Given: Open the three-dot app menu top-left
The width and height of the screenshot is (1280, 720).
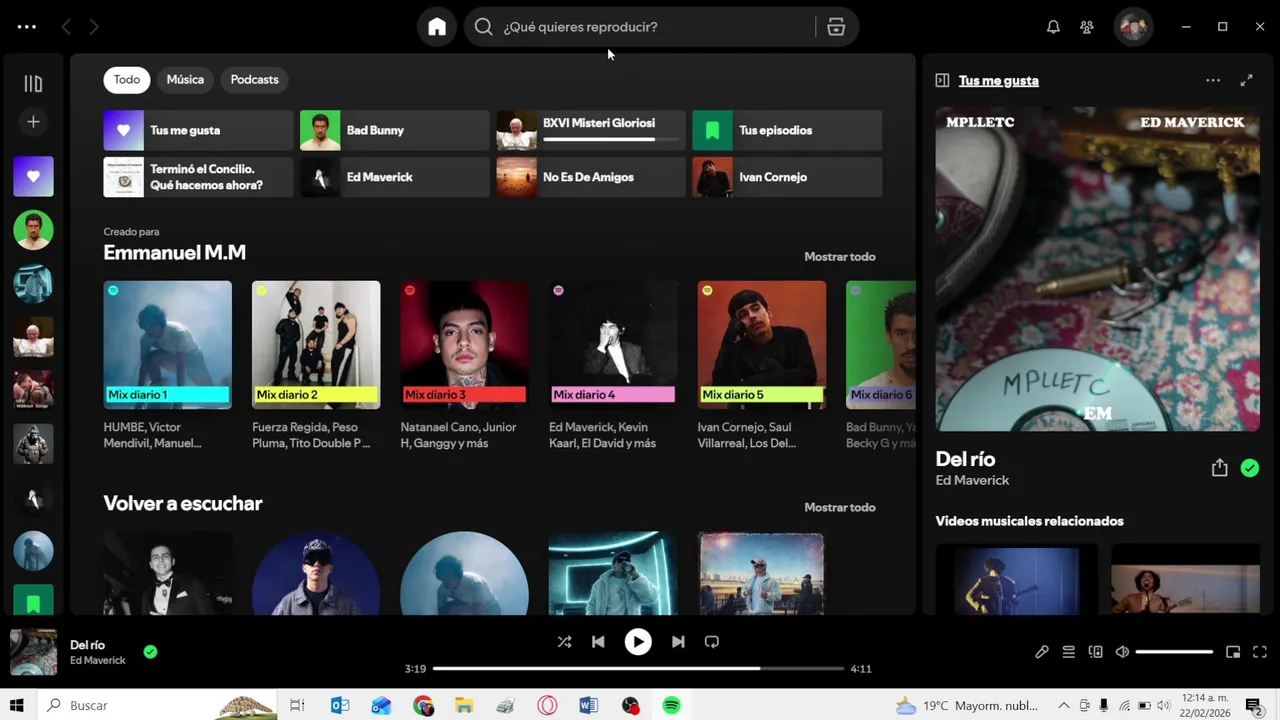Looking at the screenshot, I should [x=27, y=27].
